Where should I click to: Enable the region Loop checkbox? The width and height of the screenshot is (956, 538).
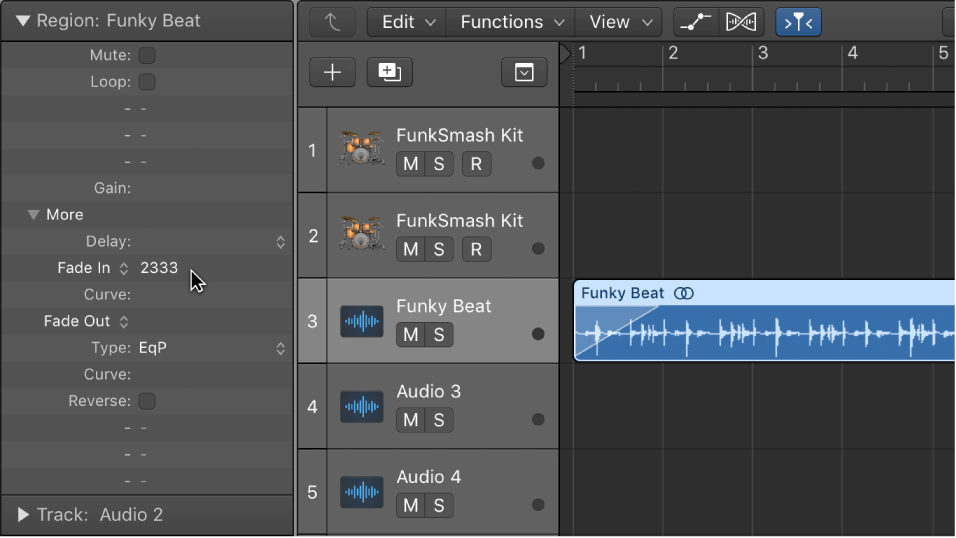point(147,82)
